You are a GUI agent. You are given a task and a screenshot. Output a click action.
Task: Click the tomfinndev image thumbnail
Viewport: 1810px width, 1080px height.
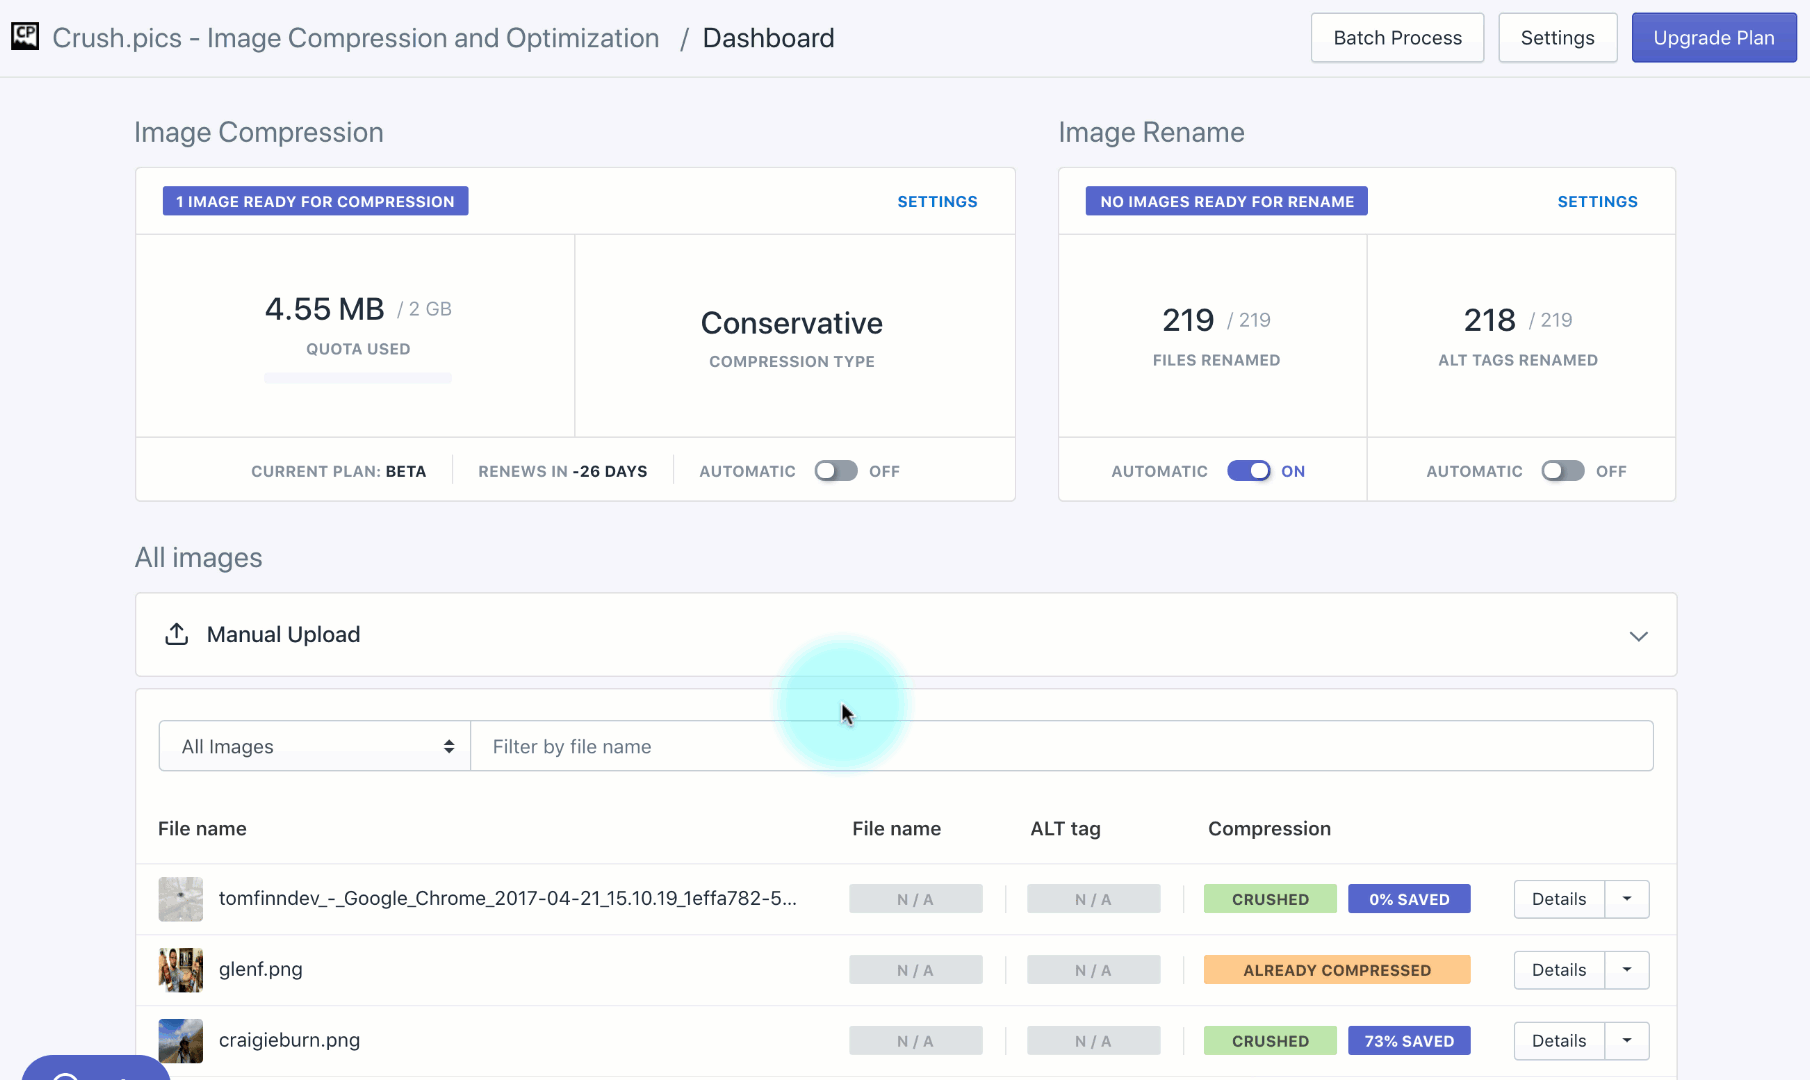pyautogui.click(x=181, y=899)
